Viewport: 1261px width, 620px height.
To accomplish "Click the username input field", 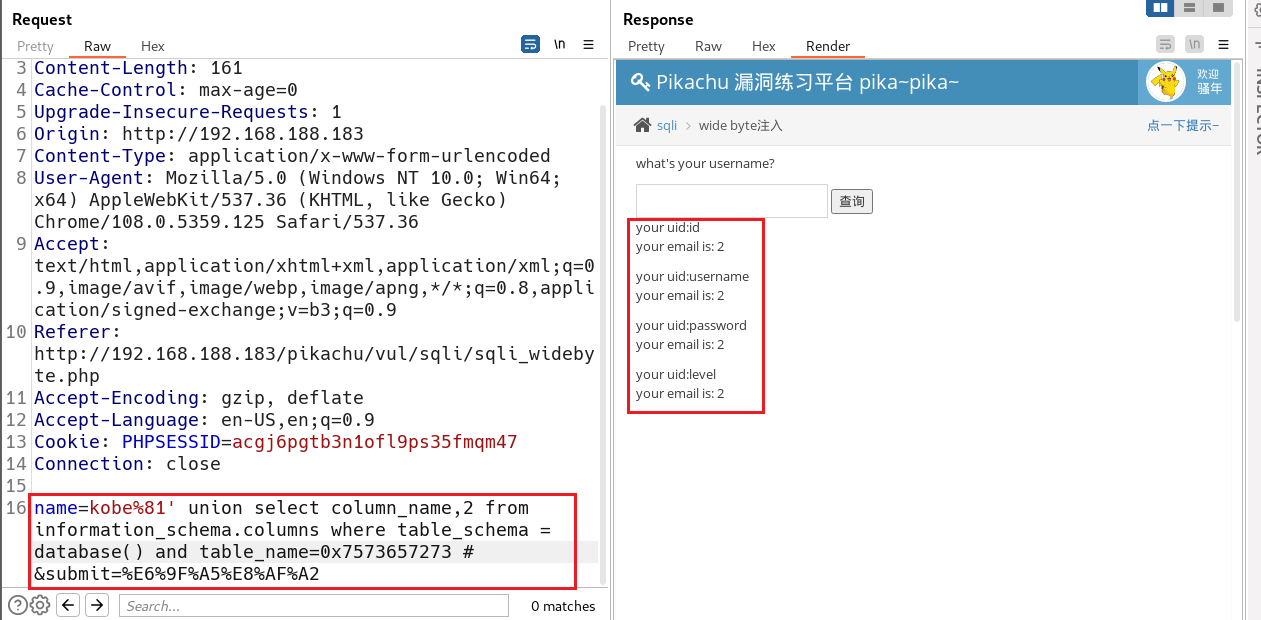I will [732, 201].
